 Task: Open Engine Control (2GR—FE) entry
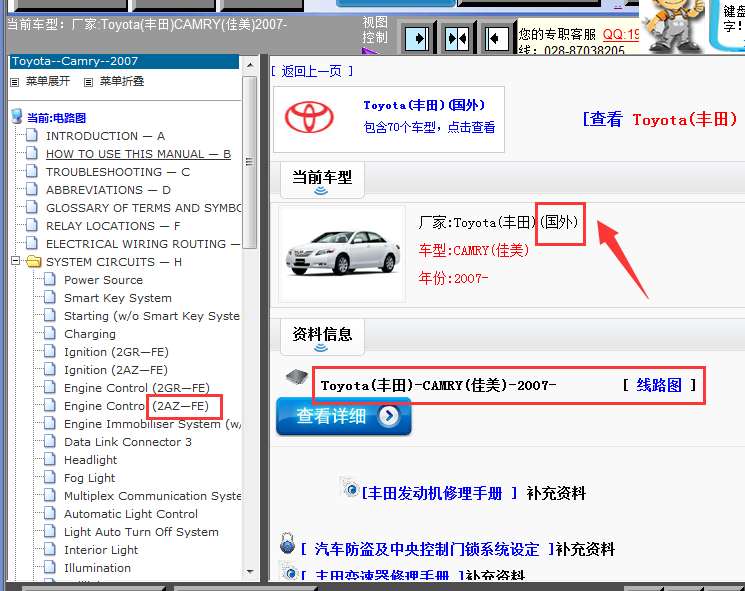click(x=137, y=388)
